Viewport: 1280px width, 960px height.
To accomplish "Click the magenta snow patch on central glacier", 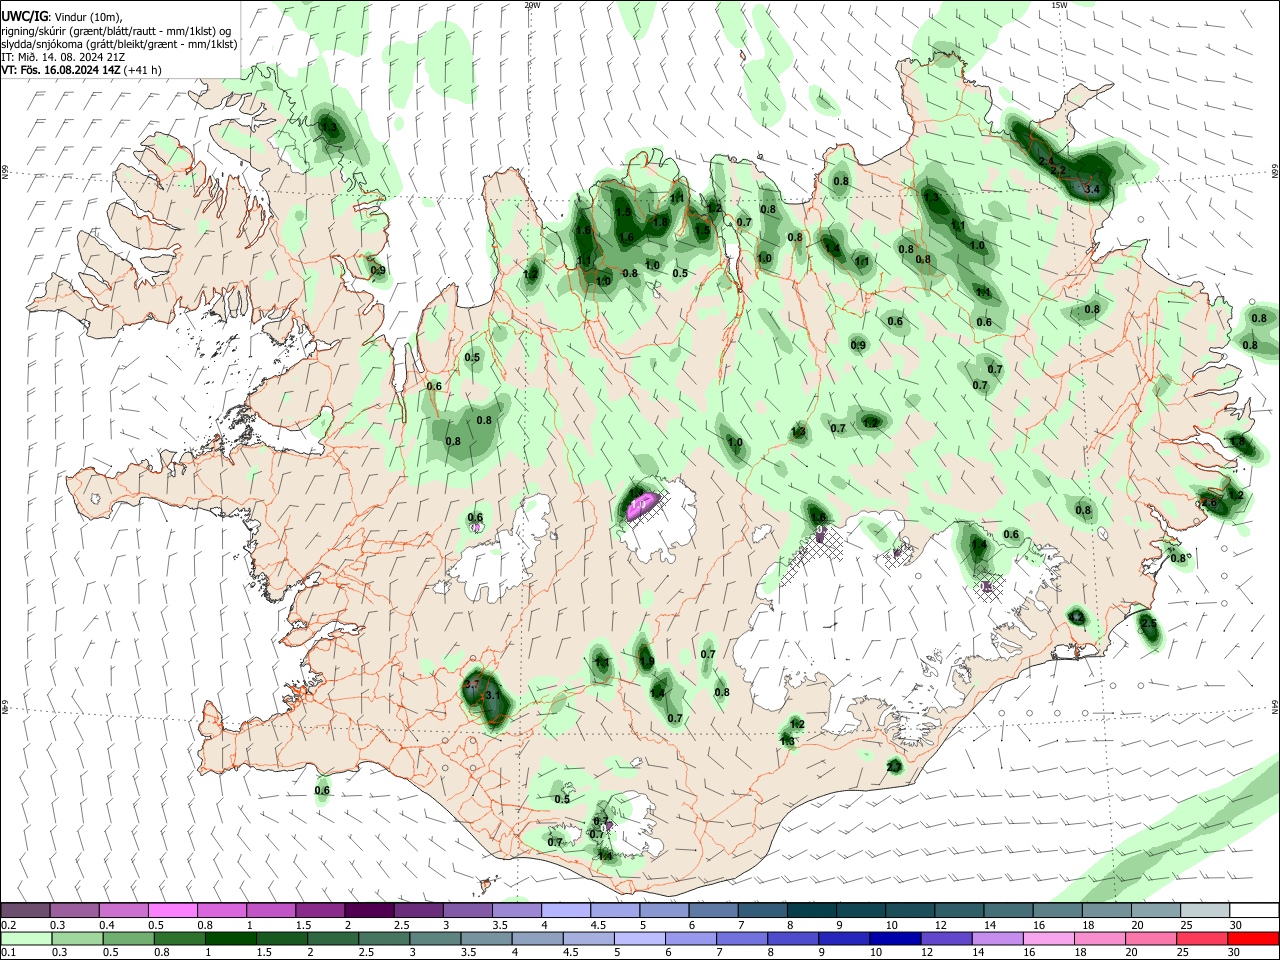I will [x=641, y=505].
